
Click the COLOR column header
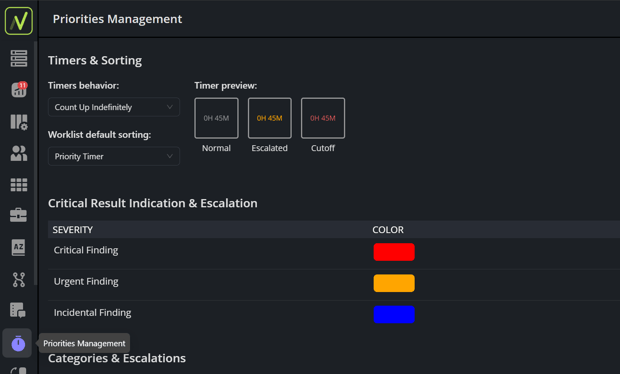(x=388, y=230)
